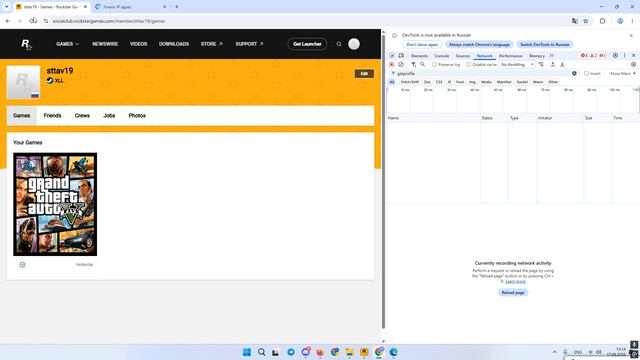Bookmark this page with star icon
This screenshot has width=640, height=360.
point(586,21)
